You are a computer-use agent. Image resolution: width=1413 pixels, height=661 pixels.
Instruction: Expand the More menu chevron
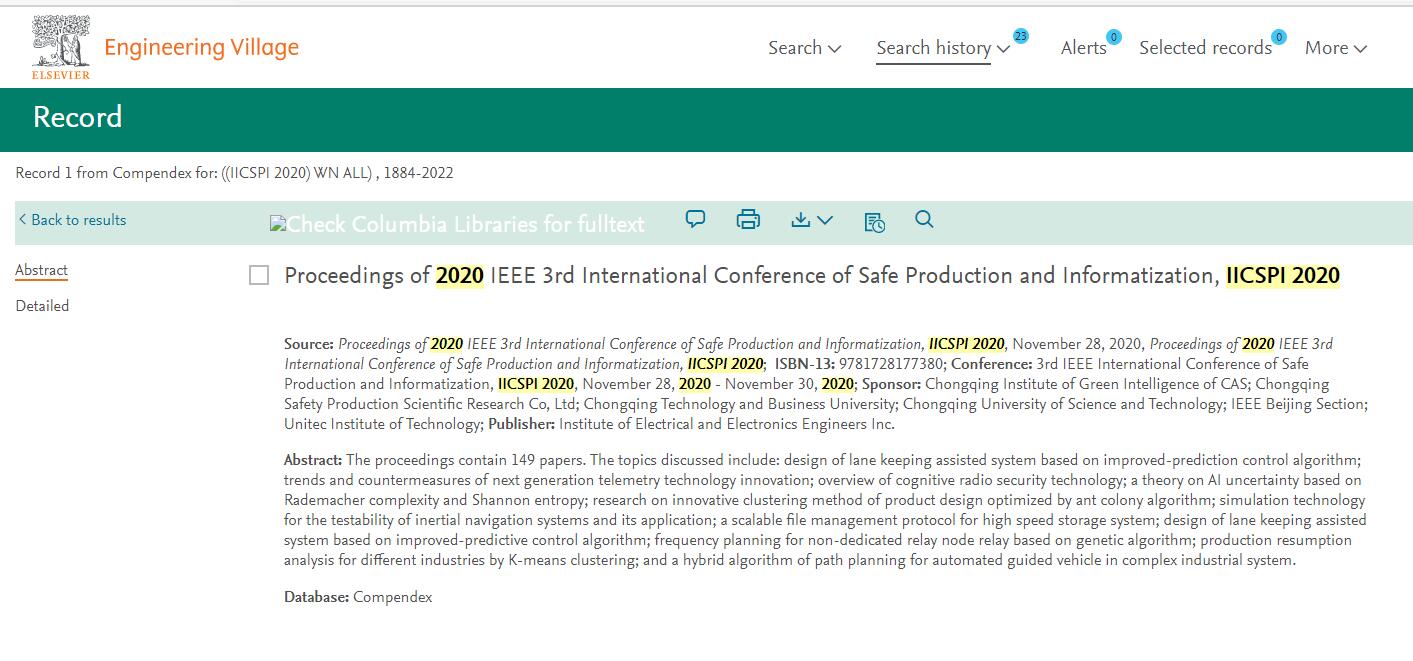tap(1362, 48)
